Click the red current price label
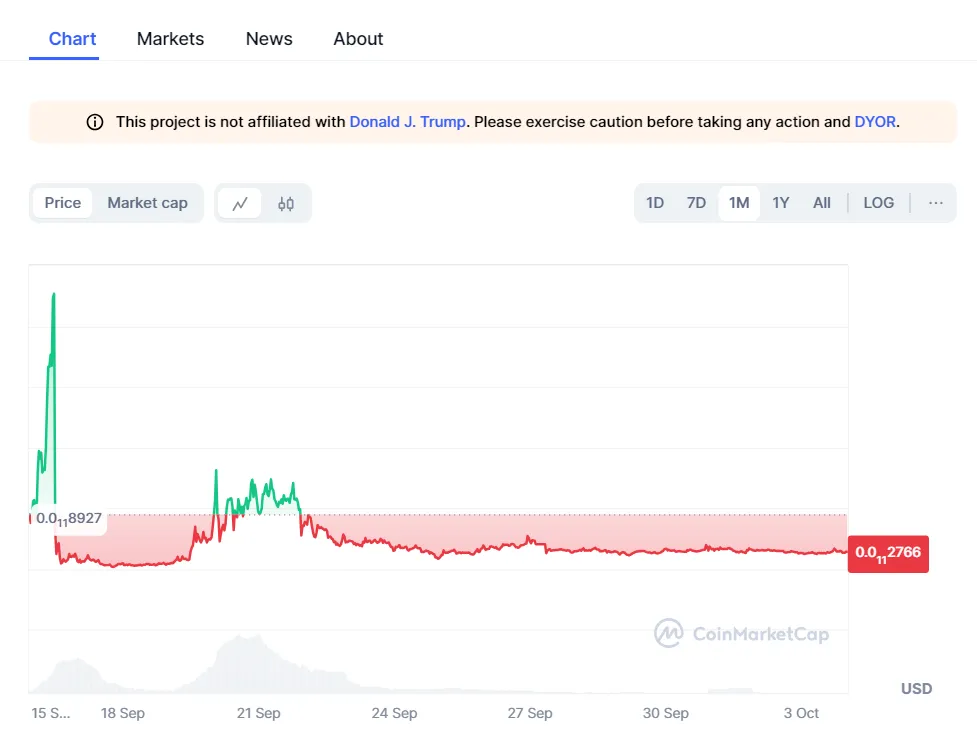This screenshot has width=977, height=742. coord(888,554)
